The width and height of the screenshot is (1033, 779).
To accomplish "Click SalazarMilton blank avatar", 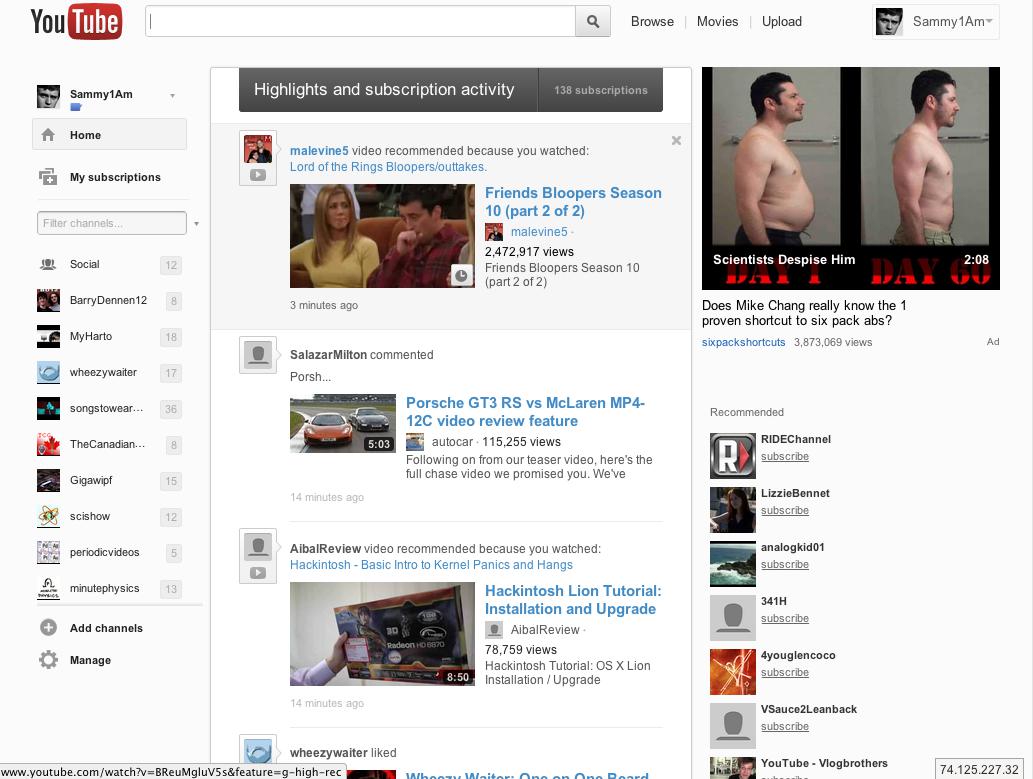I will click(258, 355).
